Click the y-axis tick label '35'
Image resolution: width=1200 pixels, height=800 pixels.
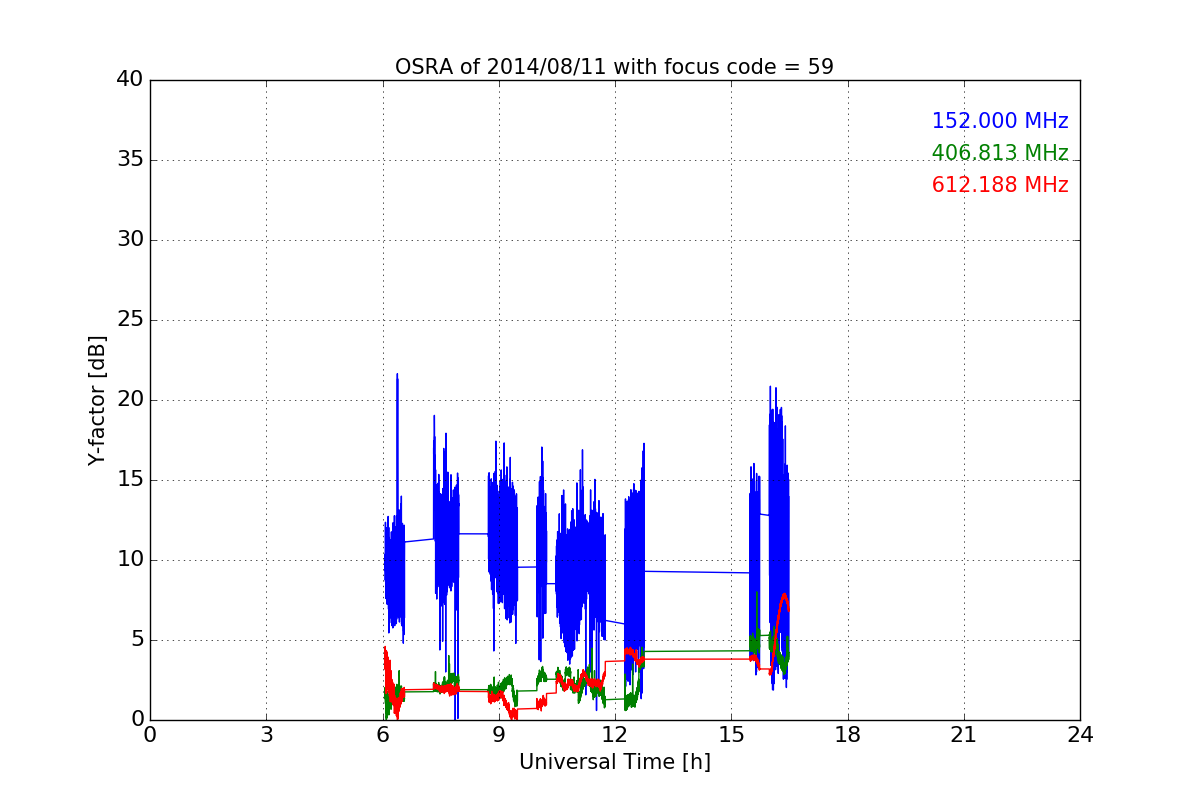(130, 160)
